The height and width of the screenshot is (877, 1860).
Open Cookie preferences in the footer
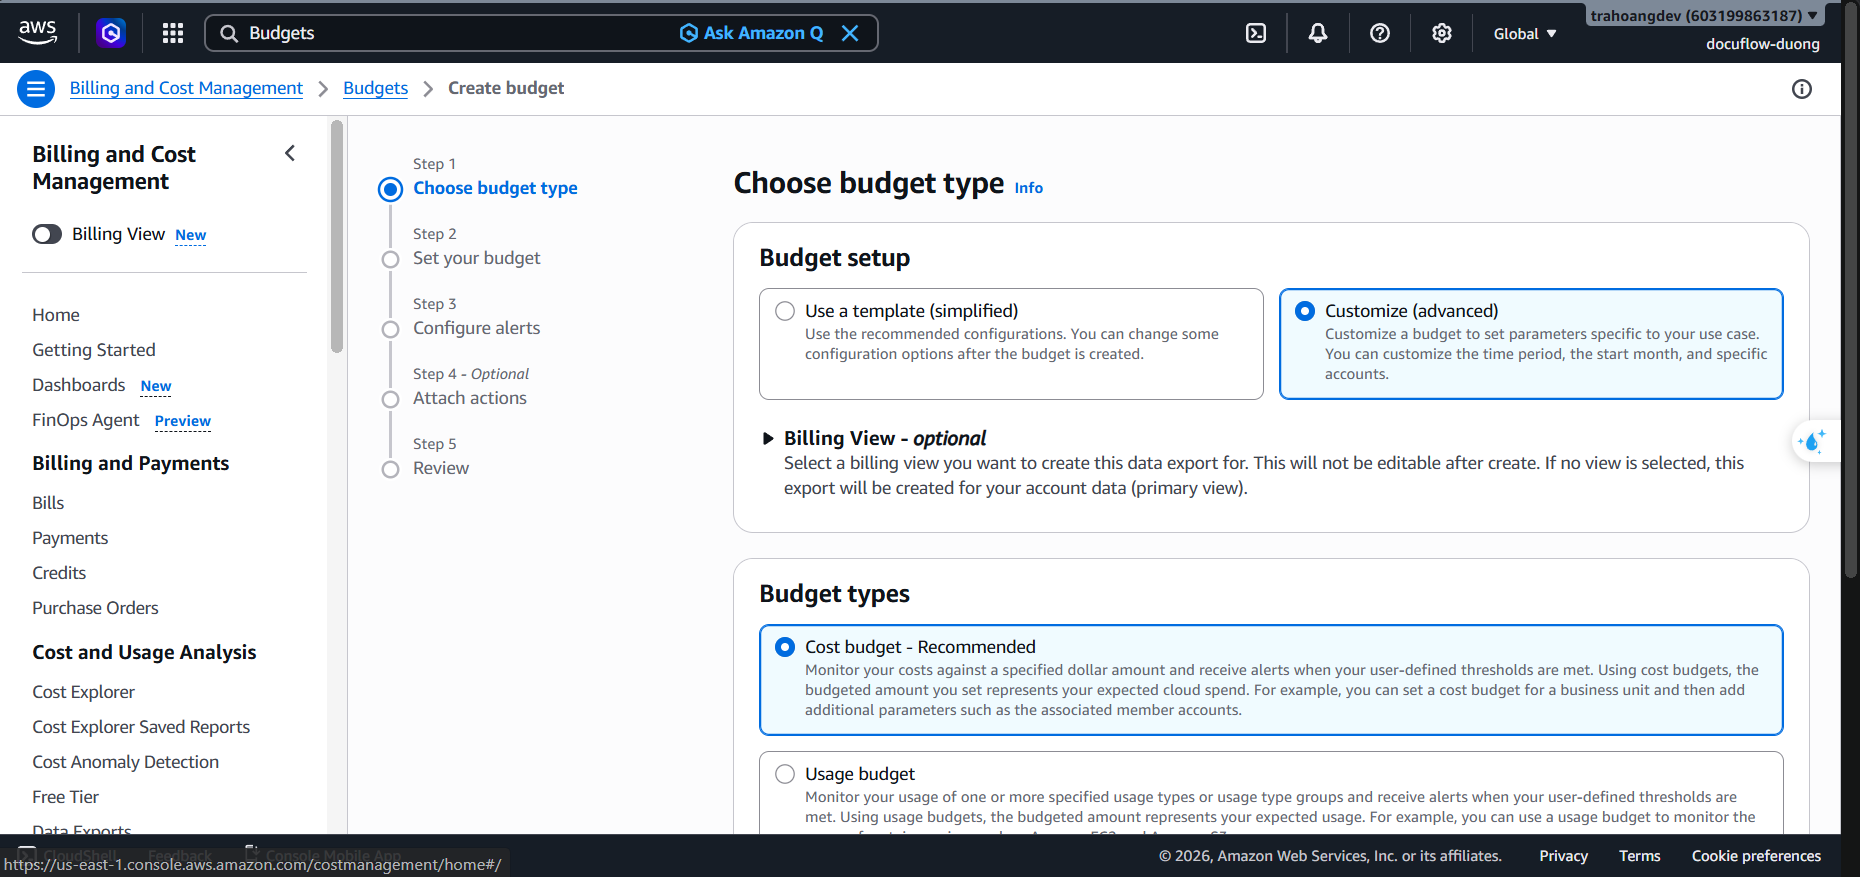[x=1756, y=856]
